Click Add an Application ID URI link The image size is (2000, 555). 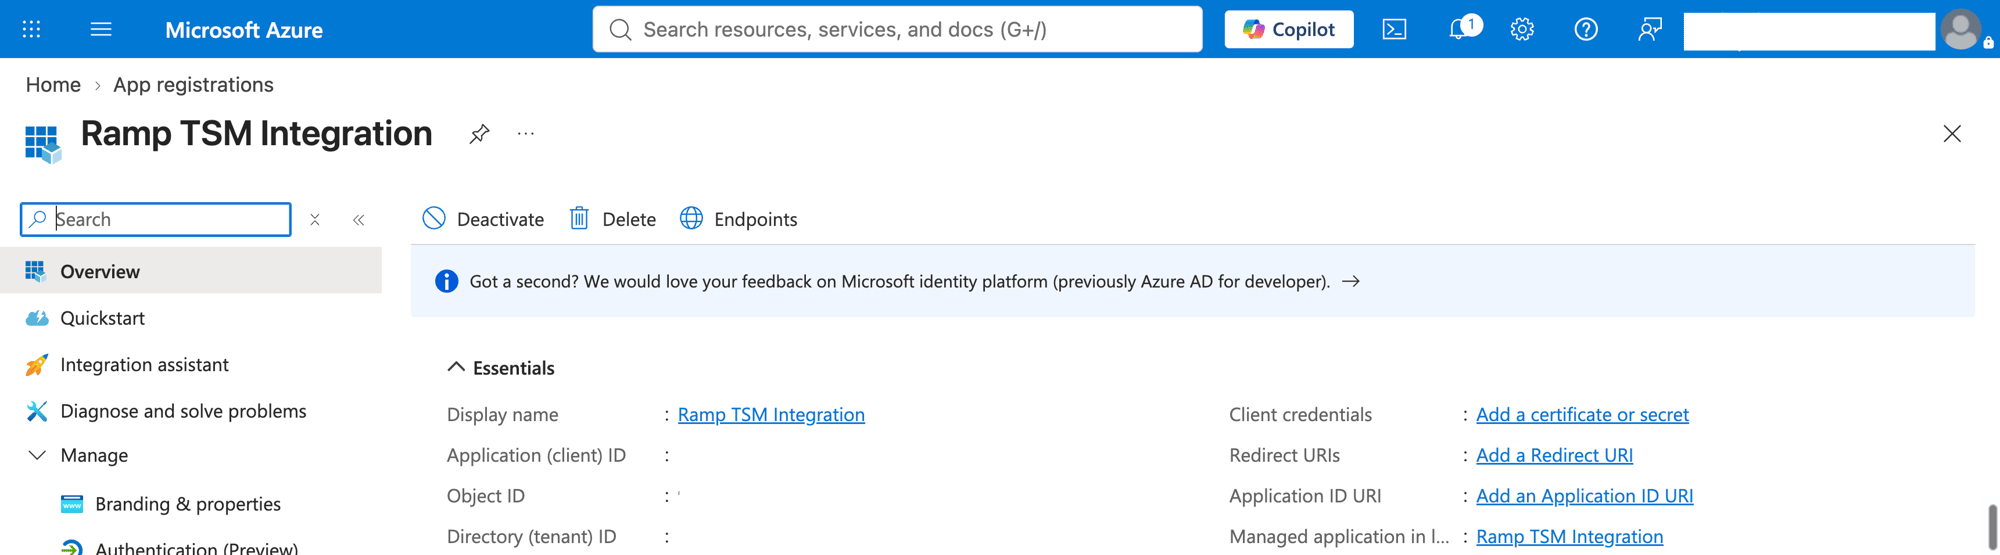[x=1584, y=496]
